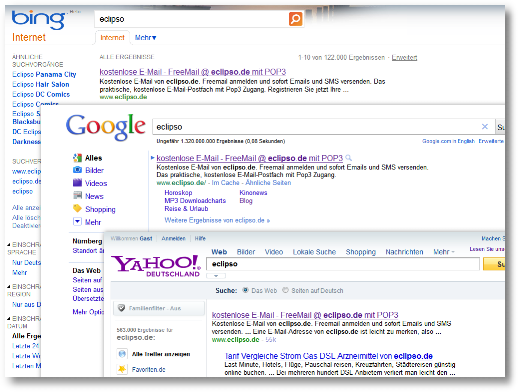Click the Reise & Urlaub sitelink in Google

click(186, 209)
